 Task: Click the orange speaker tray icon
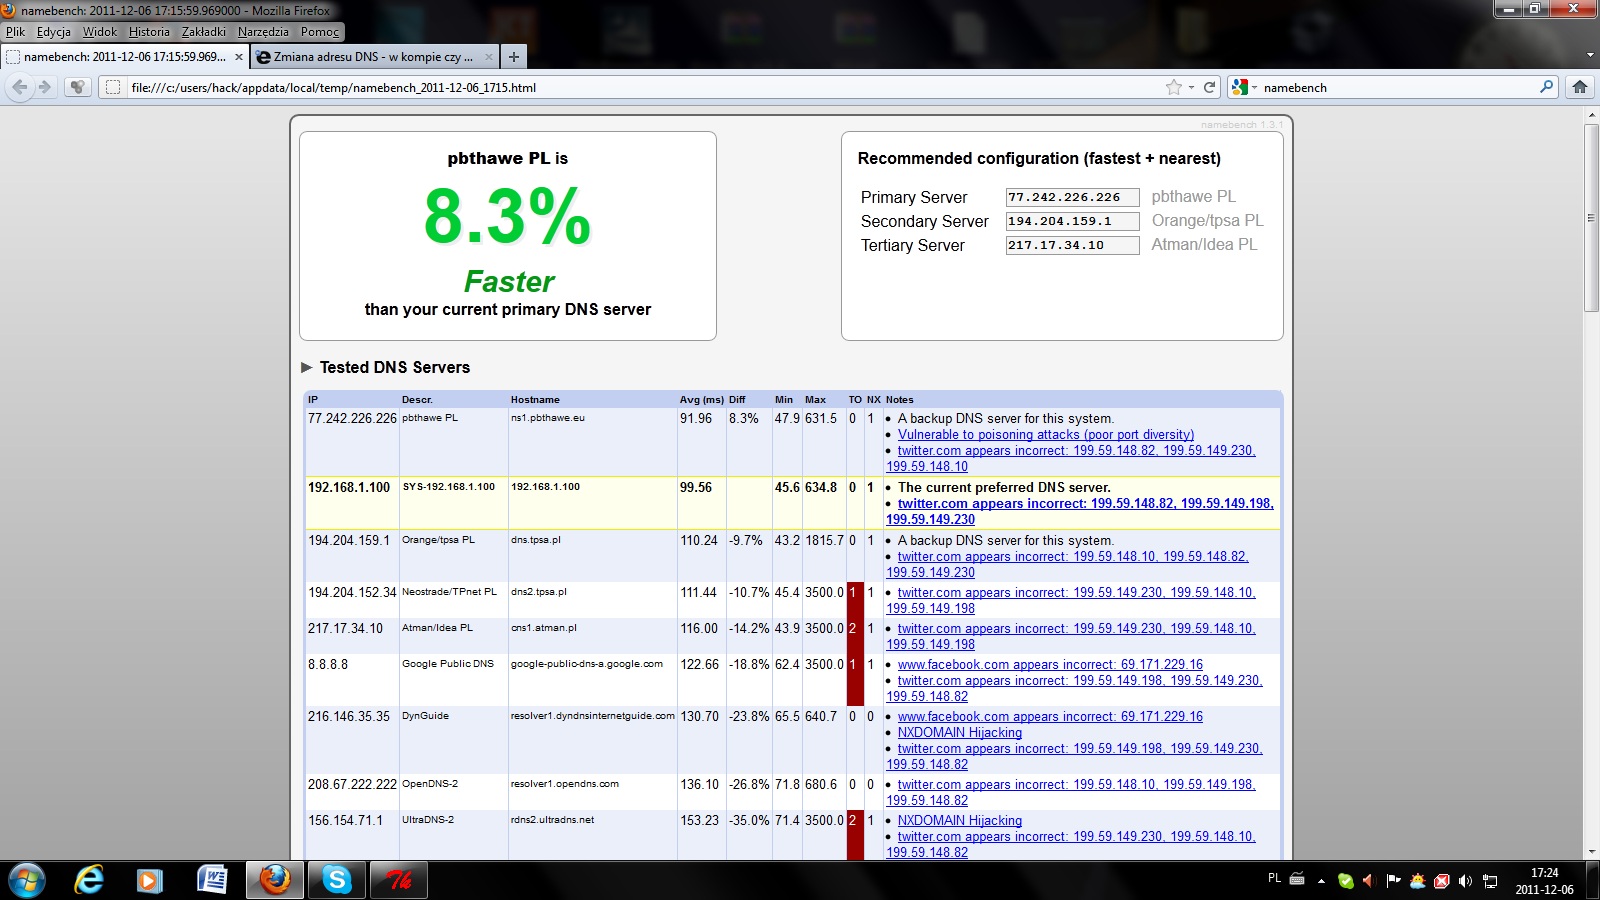1369,881
